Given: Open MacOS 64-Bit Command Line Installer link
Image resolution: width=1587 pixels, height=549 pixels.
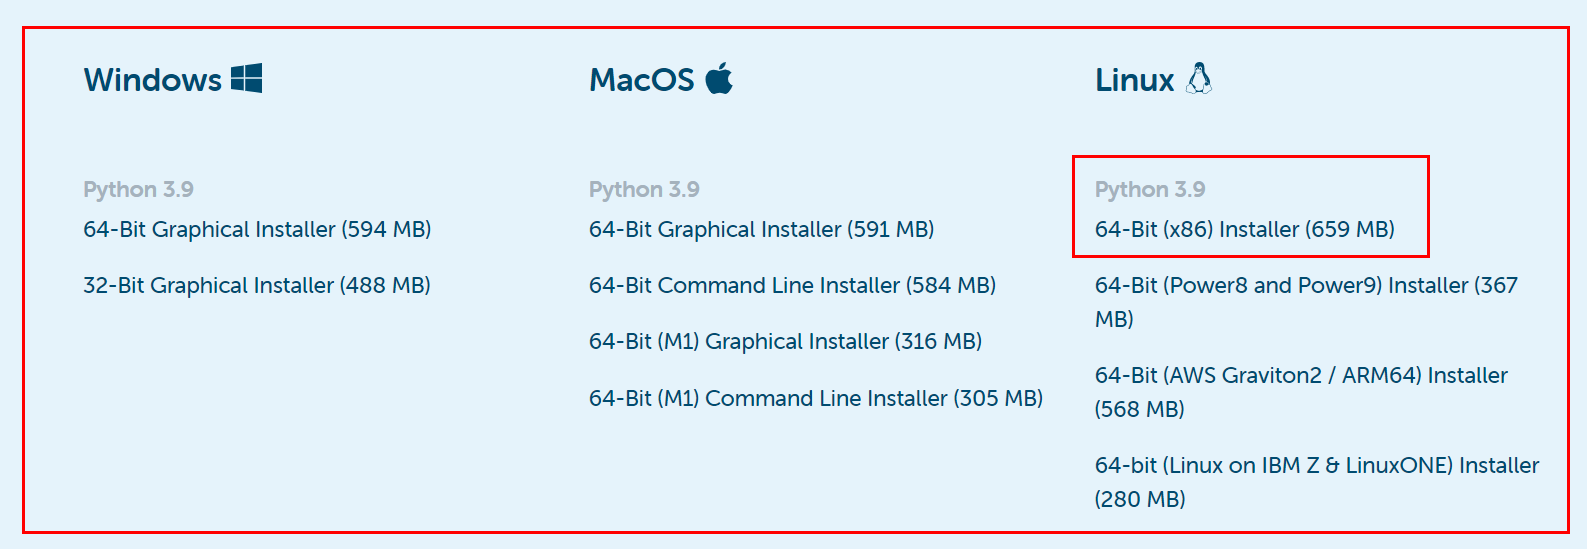Looking at the screenshot, I should (x=792, y=286).
